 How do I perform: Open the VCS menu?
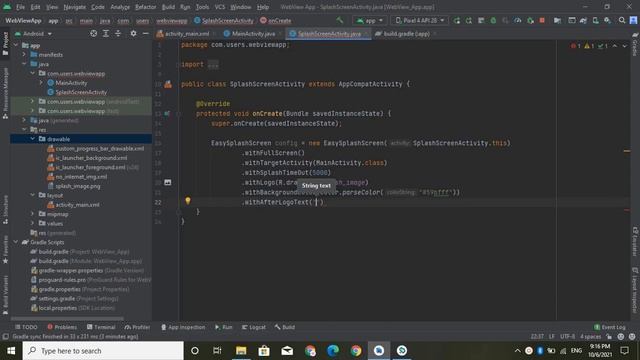click(x=220, y=7)
